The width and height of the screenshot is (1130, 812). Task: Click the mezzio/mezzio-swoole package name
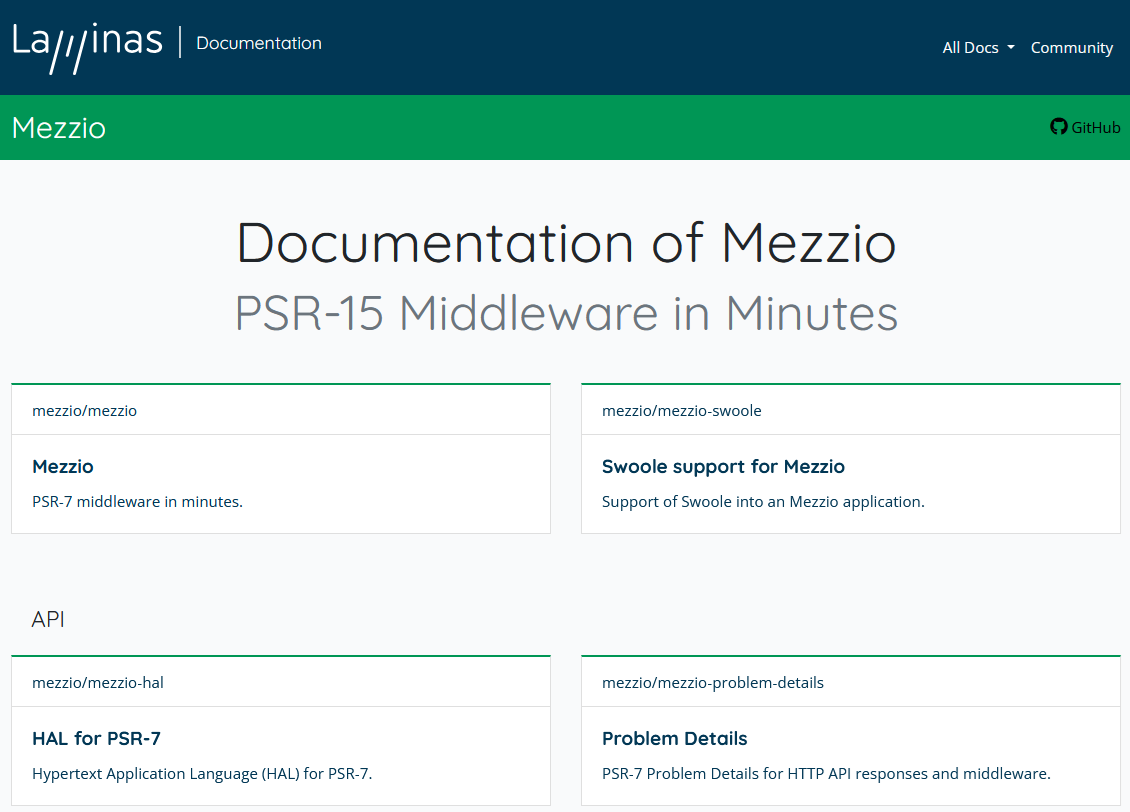click(682, 411)
